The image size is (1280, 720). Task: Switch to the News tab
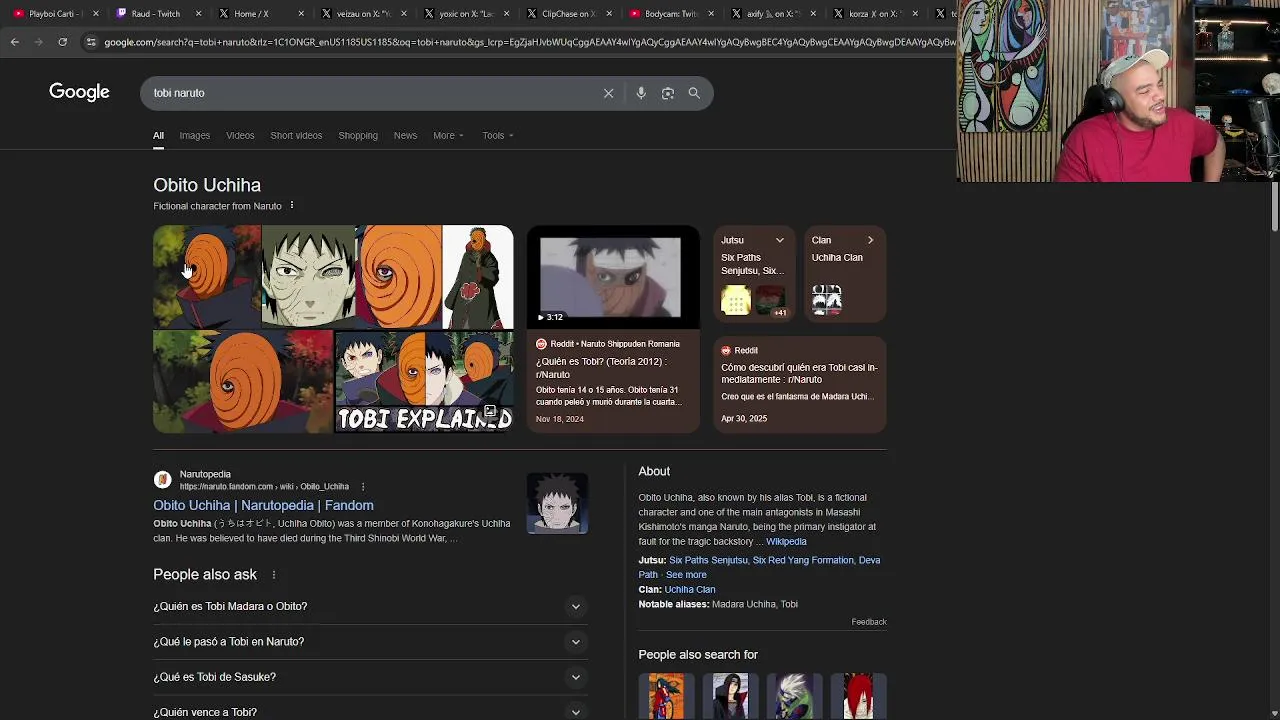pyautogui.click(x=405, y=136)
